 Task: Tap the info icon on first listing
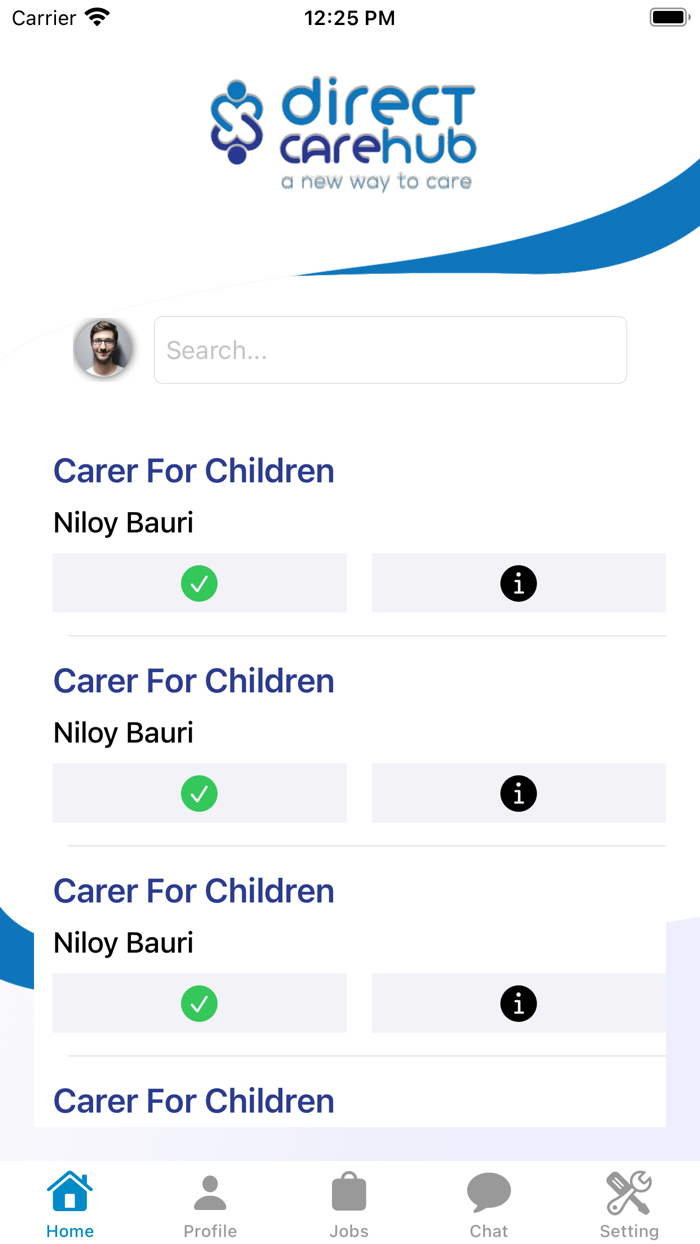coord(518,583)
